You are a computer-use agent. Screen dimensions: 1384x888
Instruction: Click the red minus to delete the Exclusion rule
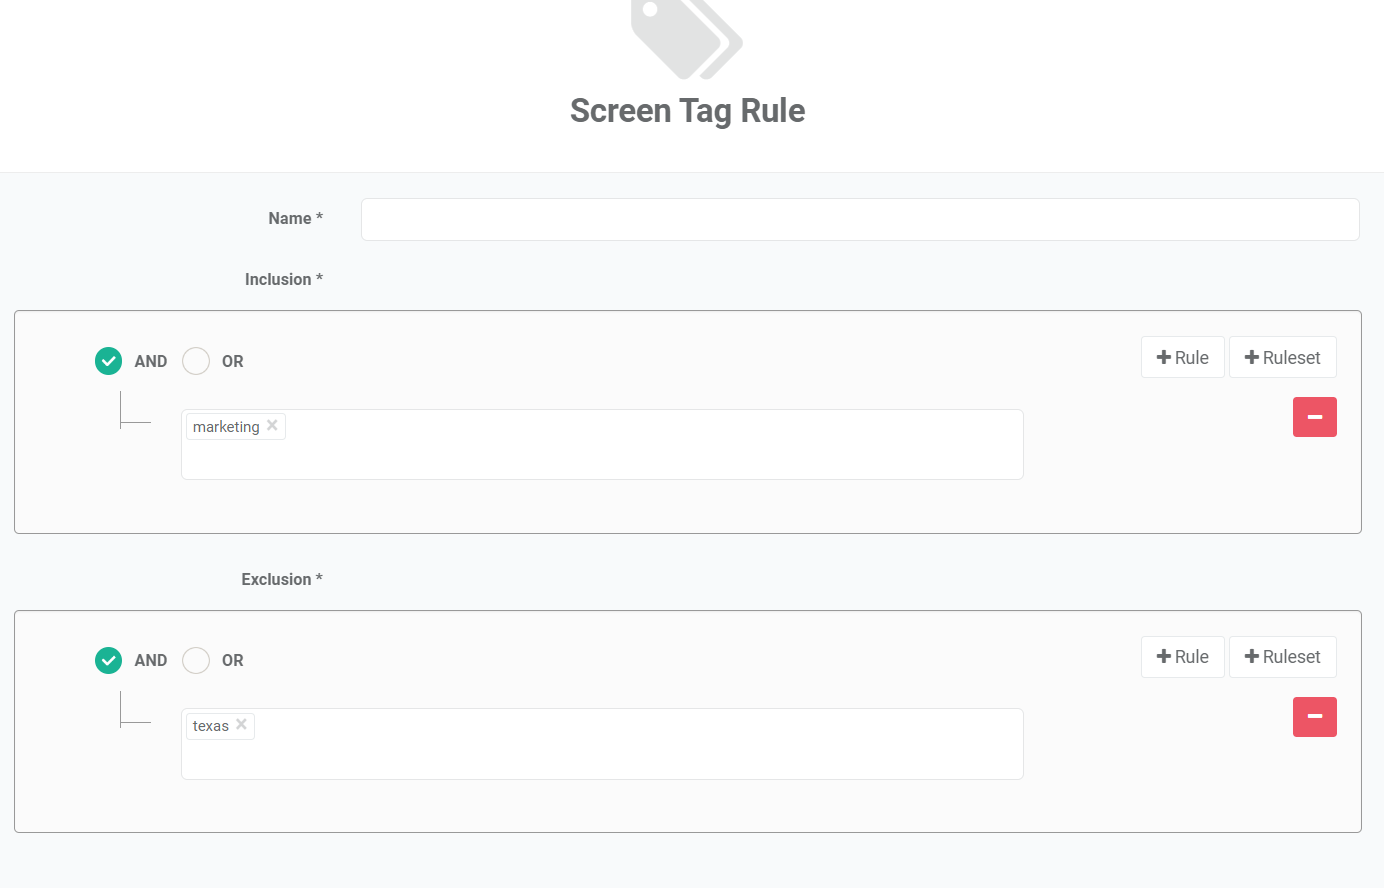(1314, 717)
